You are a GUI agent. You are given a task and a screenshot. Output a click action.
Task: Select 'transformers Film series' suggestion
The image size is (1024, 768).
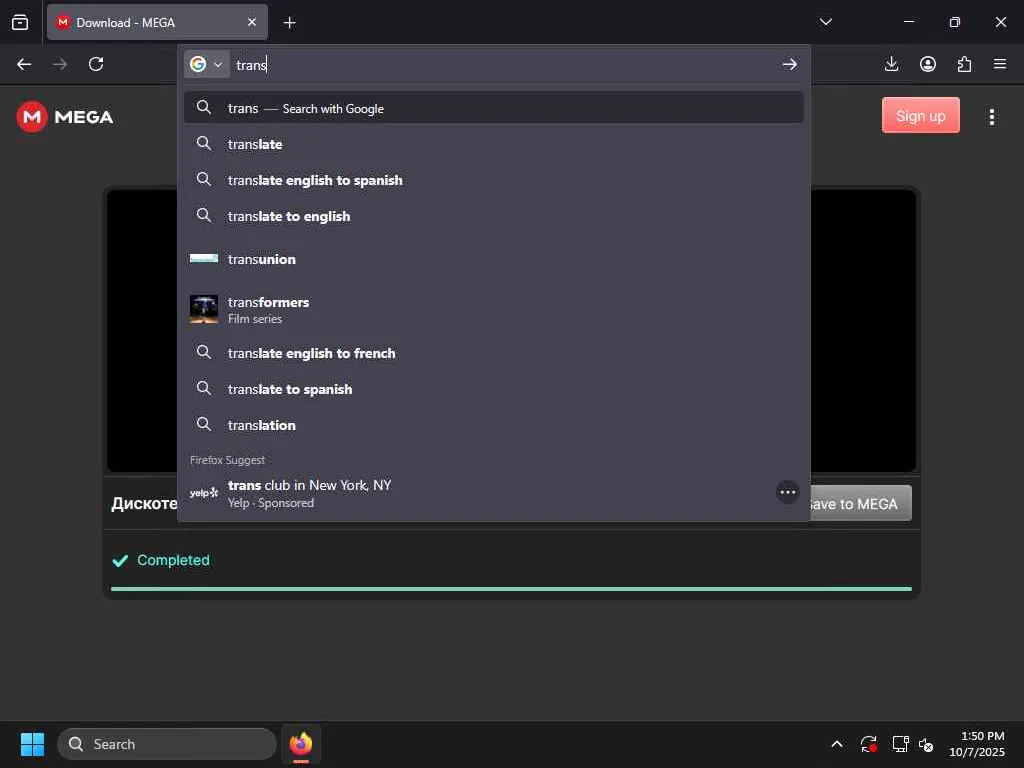[x=494, y=310]
